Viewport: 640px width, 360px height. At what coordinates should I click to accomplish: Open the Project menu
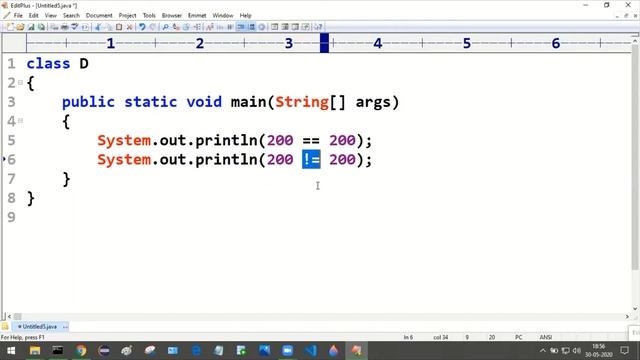(127, 16)
